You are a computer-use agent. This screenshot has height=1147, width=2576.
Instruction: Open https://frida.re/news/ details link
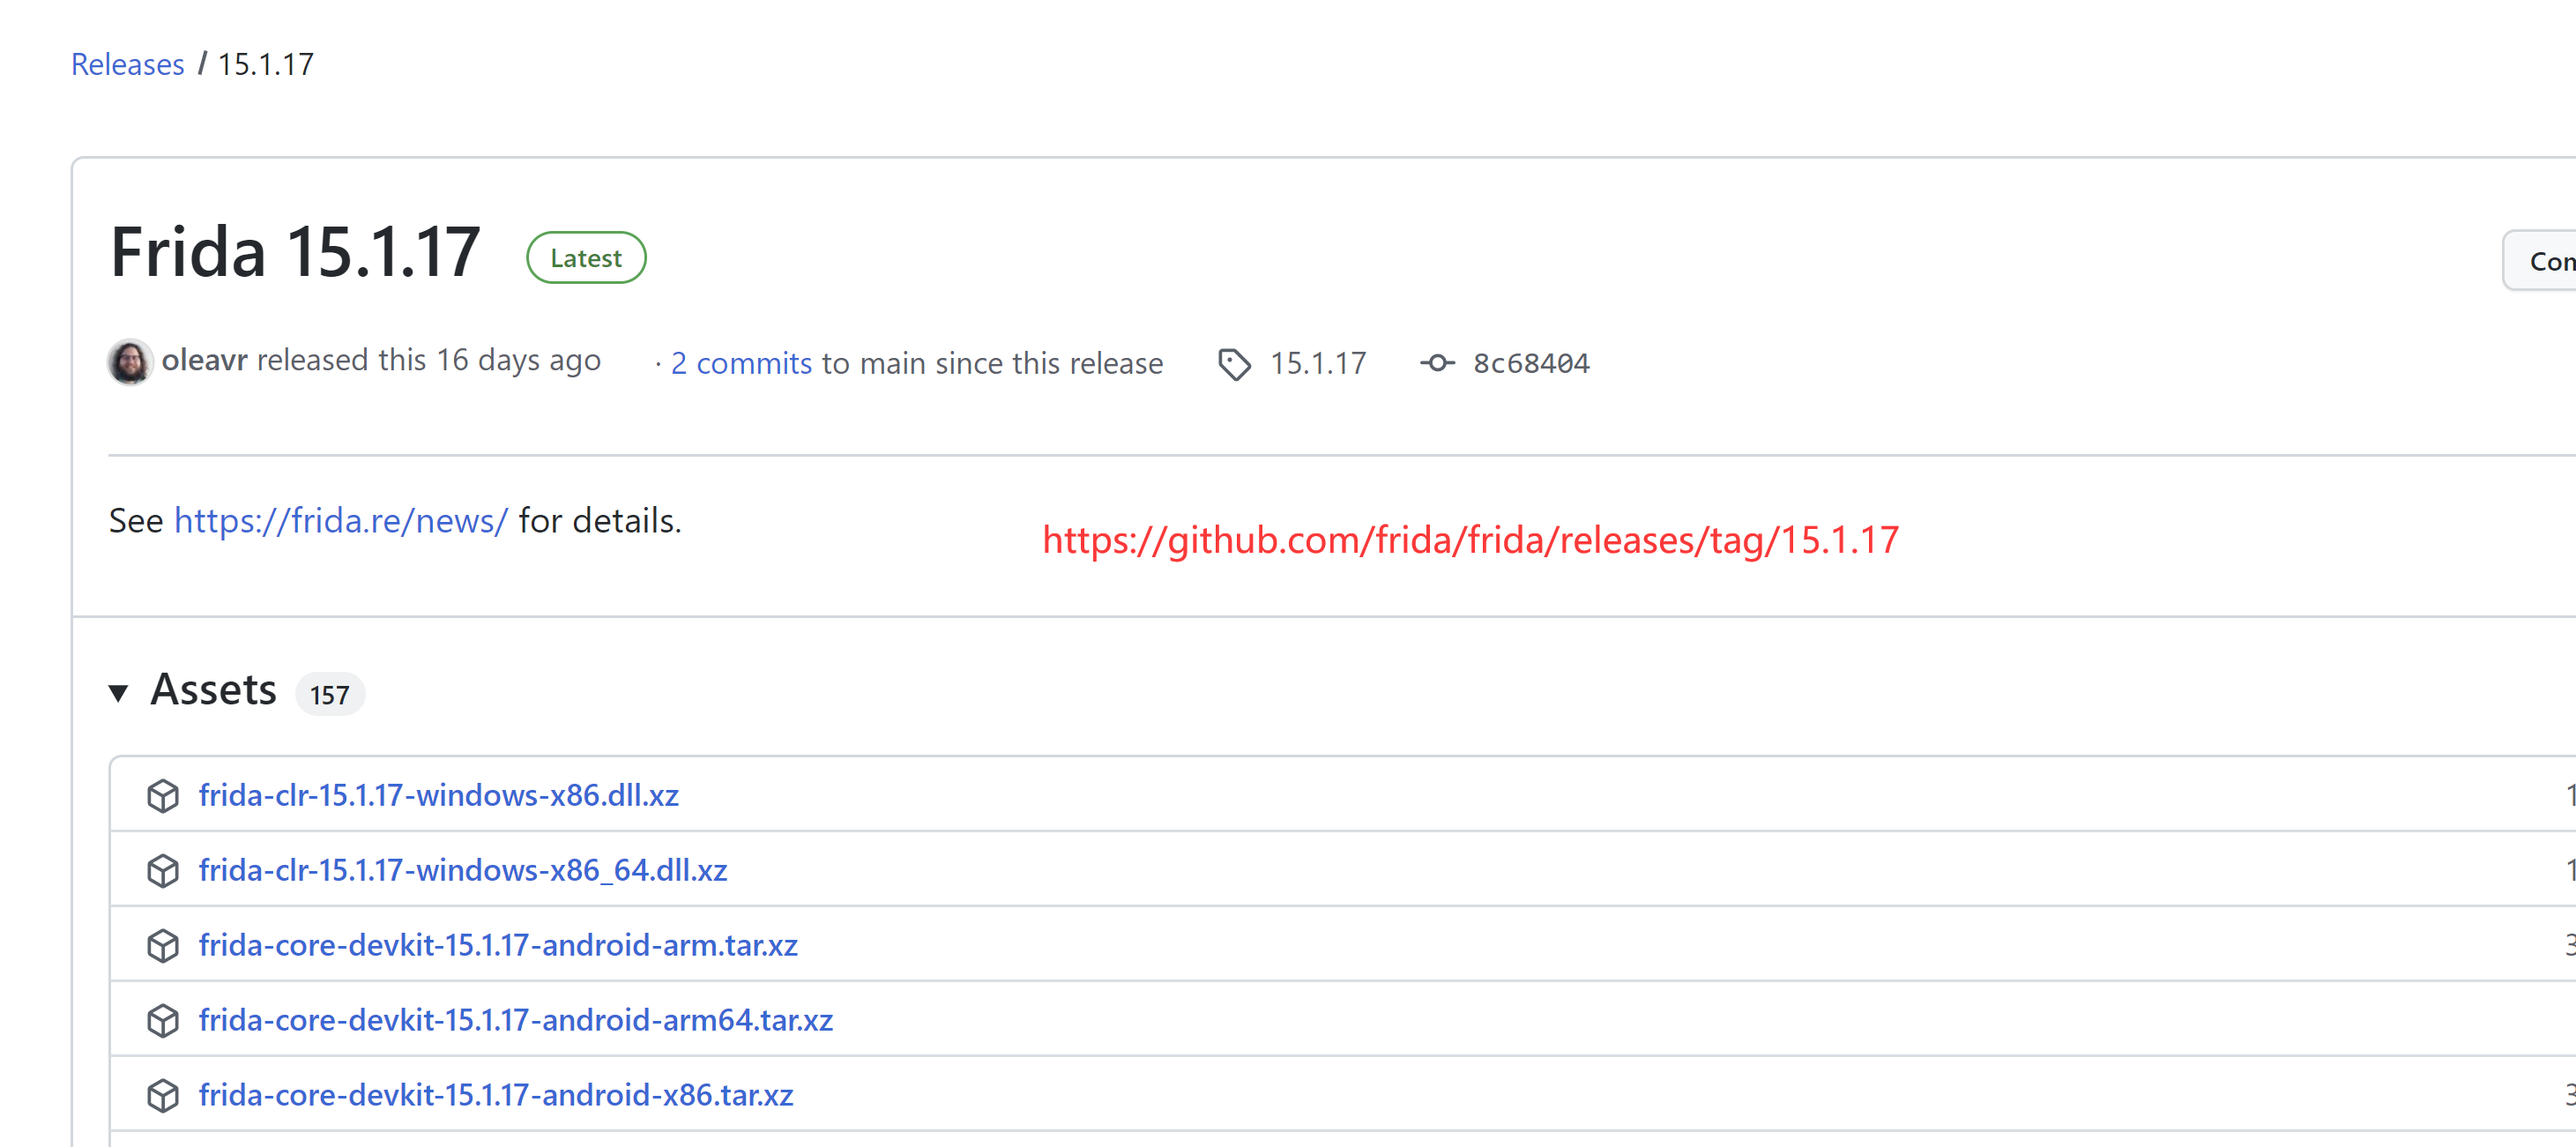(x=340, y=521)
